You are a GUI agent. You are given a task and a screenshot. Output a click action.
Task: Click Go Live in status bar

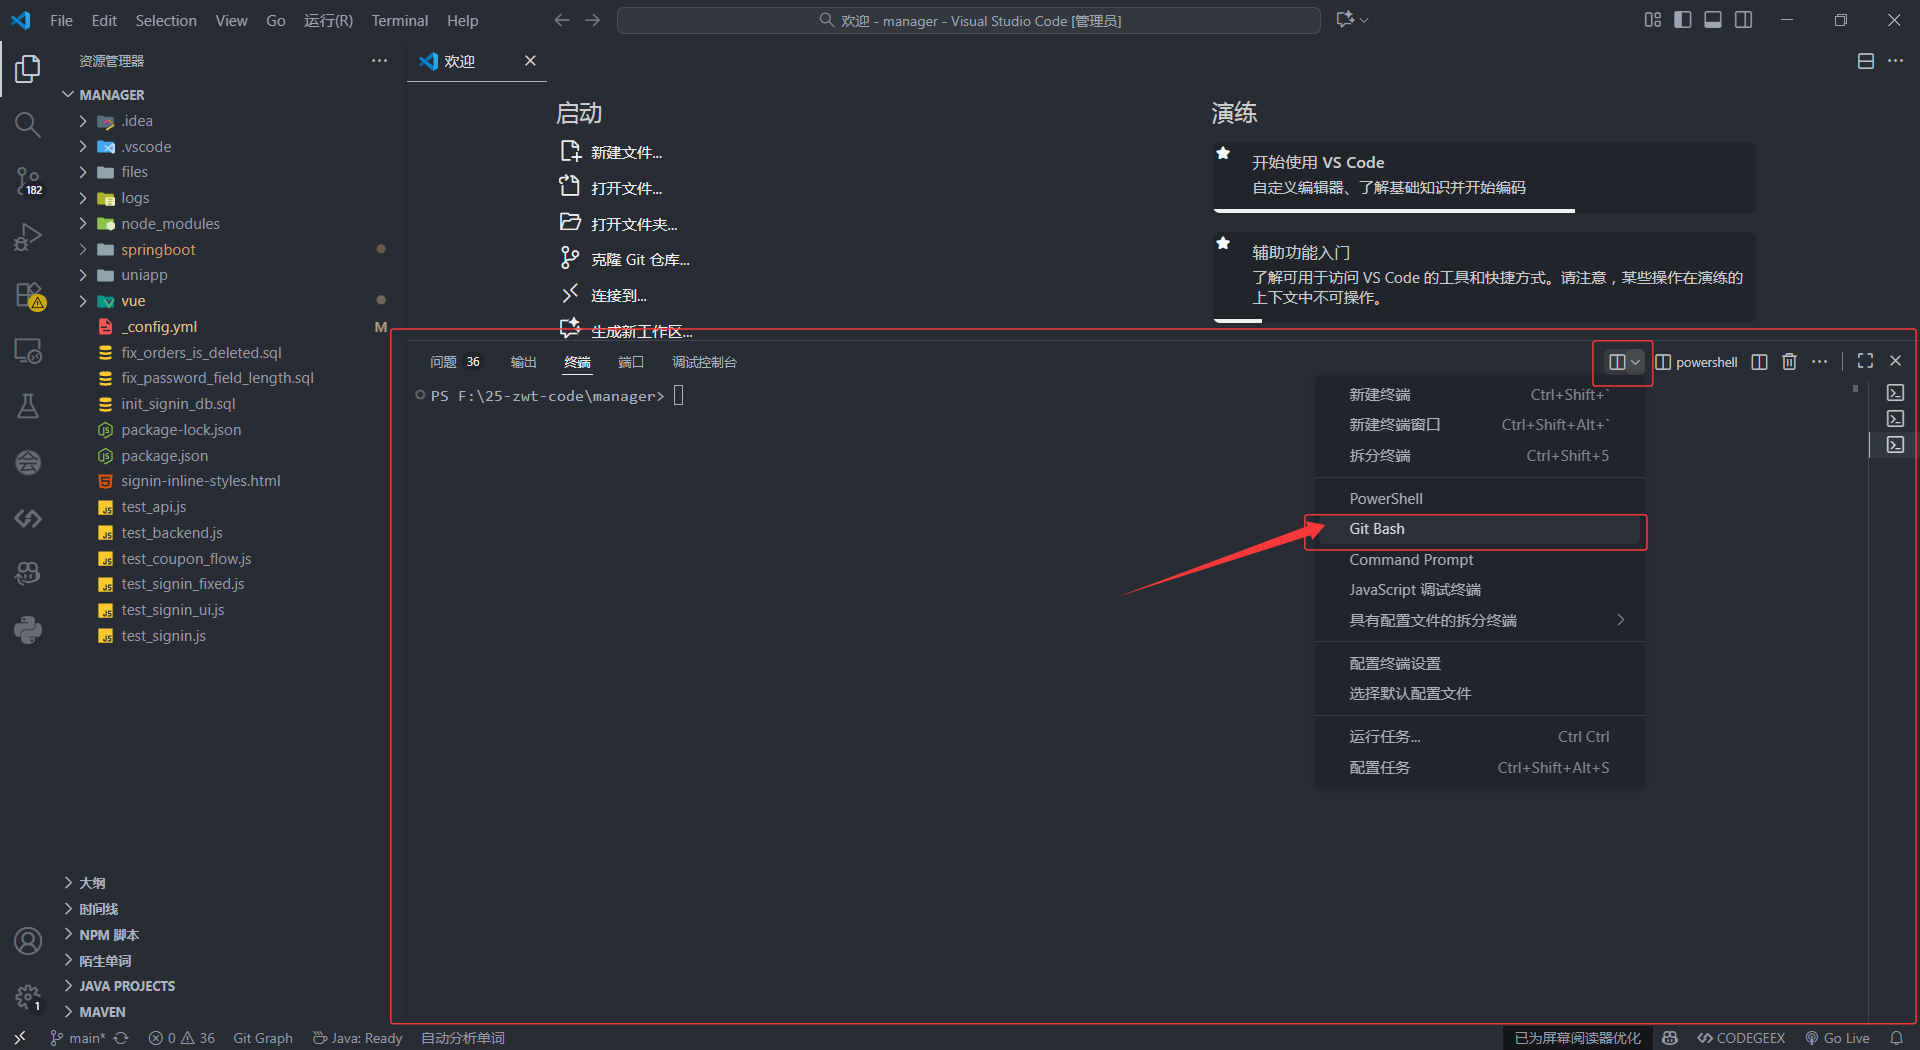tap(1838, 1038)
